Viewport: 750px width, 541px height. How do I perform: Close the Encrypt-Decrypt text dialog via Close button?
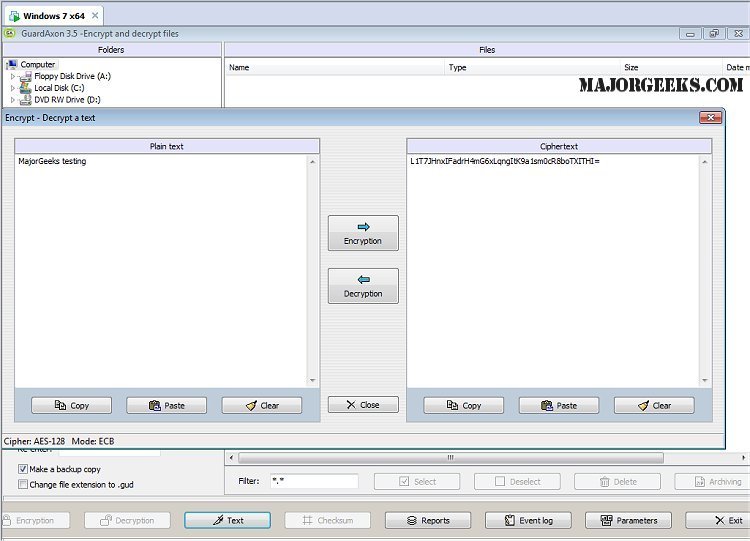(363, 405)
